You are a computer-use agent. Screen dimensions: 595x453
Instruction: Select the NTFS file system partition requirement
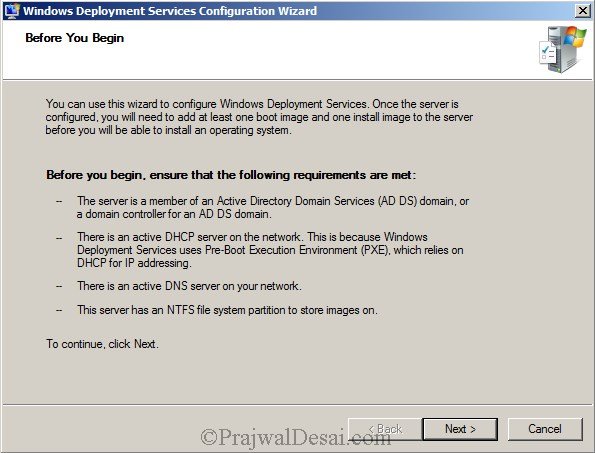pos(227,310)
